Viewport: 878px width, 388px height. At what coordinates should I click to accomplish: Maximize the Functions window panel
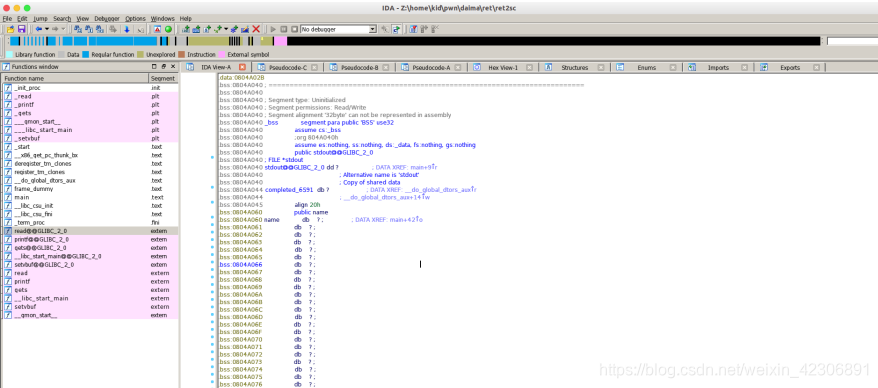point(154,67)
